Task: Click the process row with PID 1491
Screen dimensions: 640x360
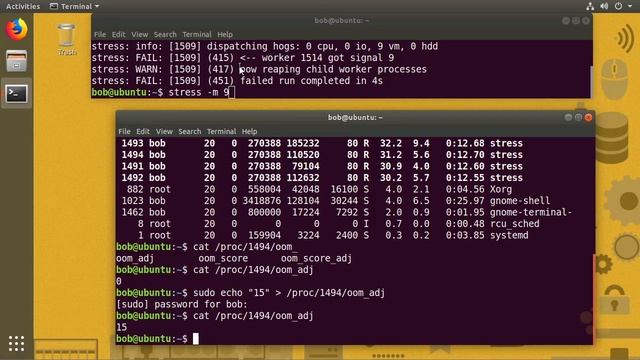Action: pyautogui.click(x=322, y=166)
